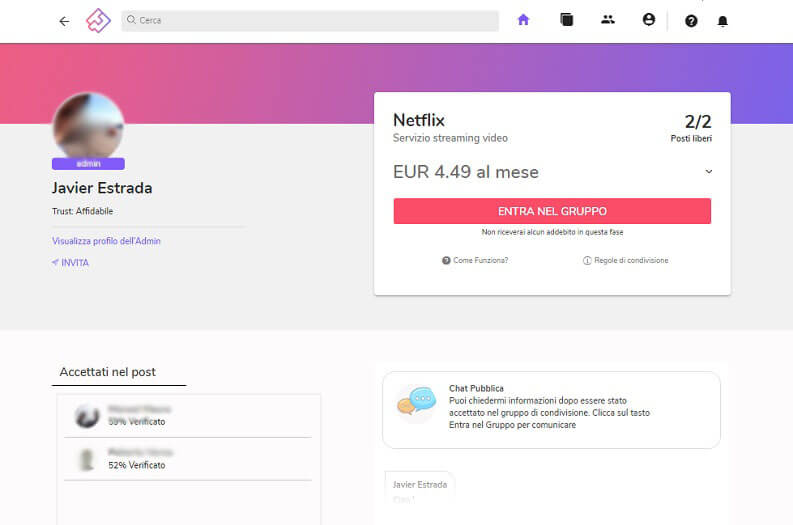Screen dimensions: 793x525
Task: Click Trust: Affidabile label
Action: coord(82,211)
